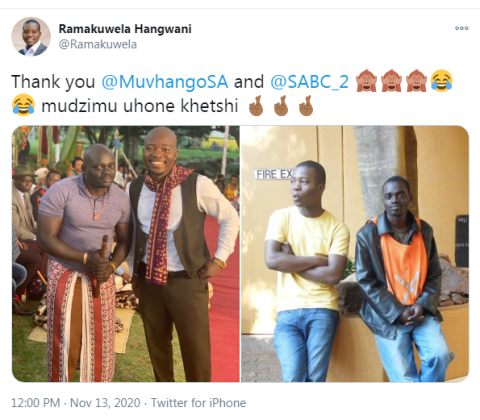Open Ramakuwela Hangwani's profile picture

(x=31, y=37)
